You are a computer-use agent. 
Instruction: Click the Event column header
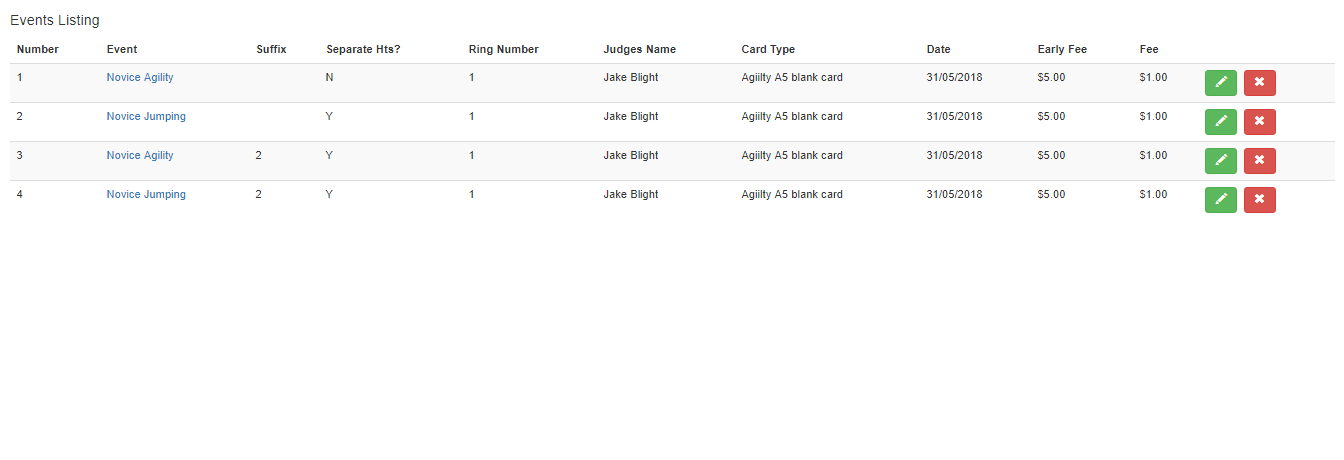[122, 49]
